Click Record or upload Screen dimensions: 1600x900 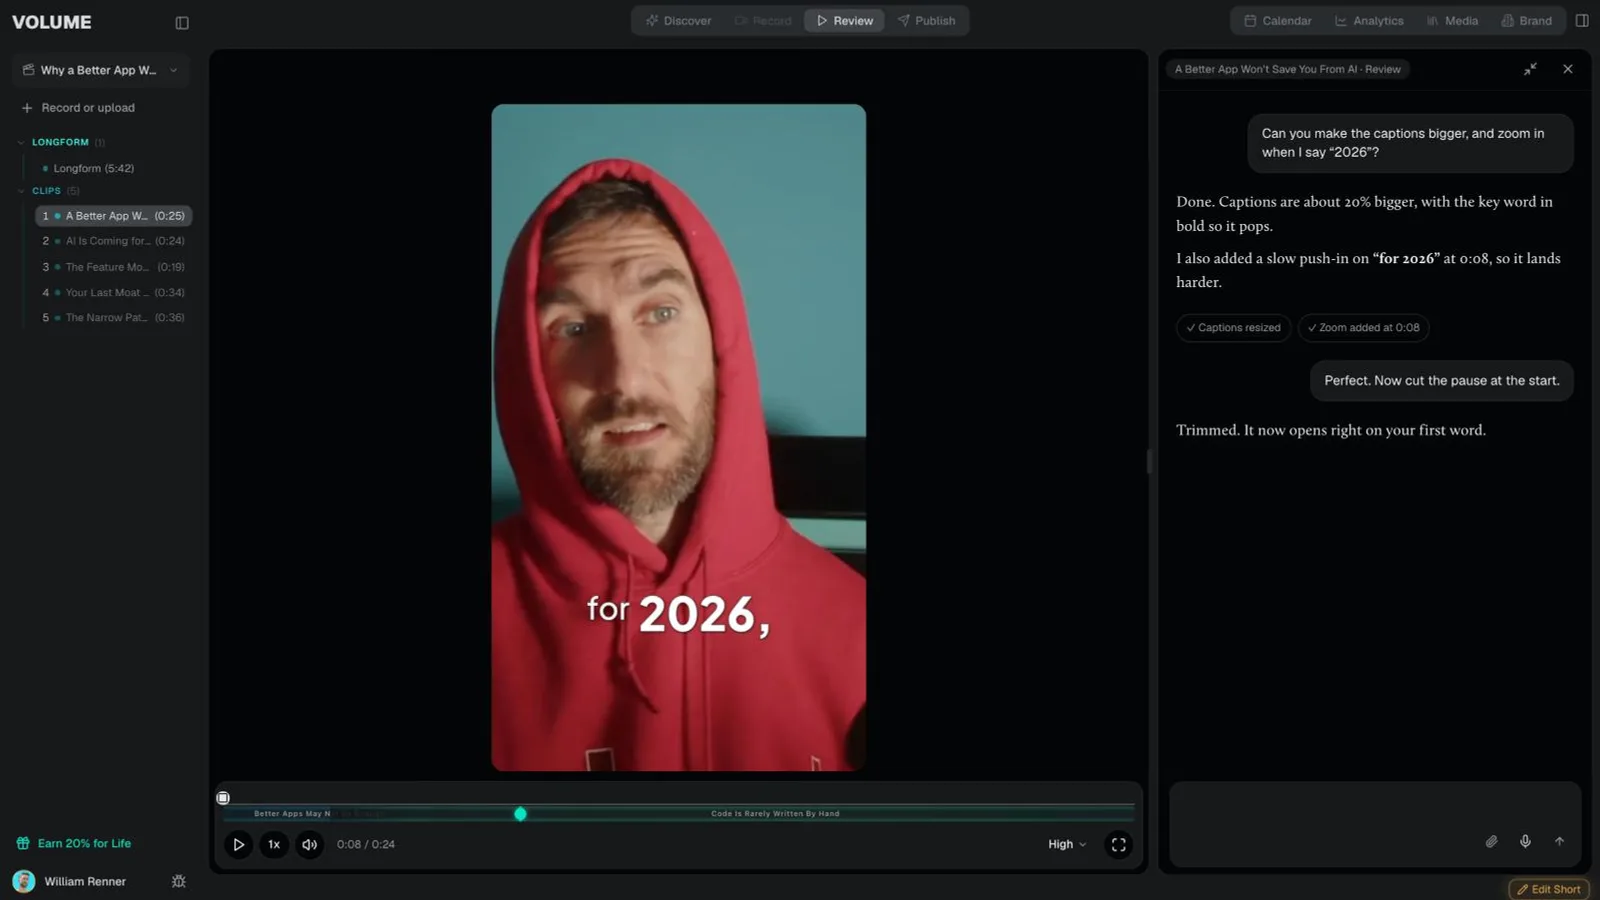pos(78,108)
